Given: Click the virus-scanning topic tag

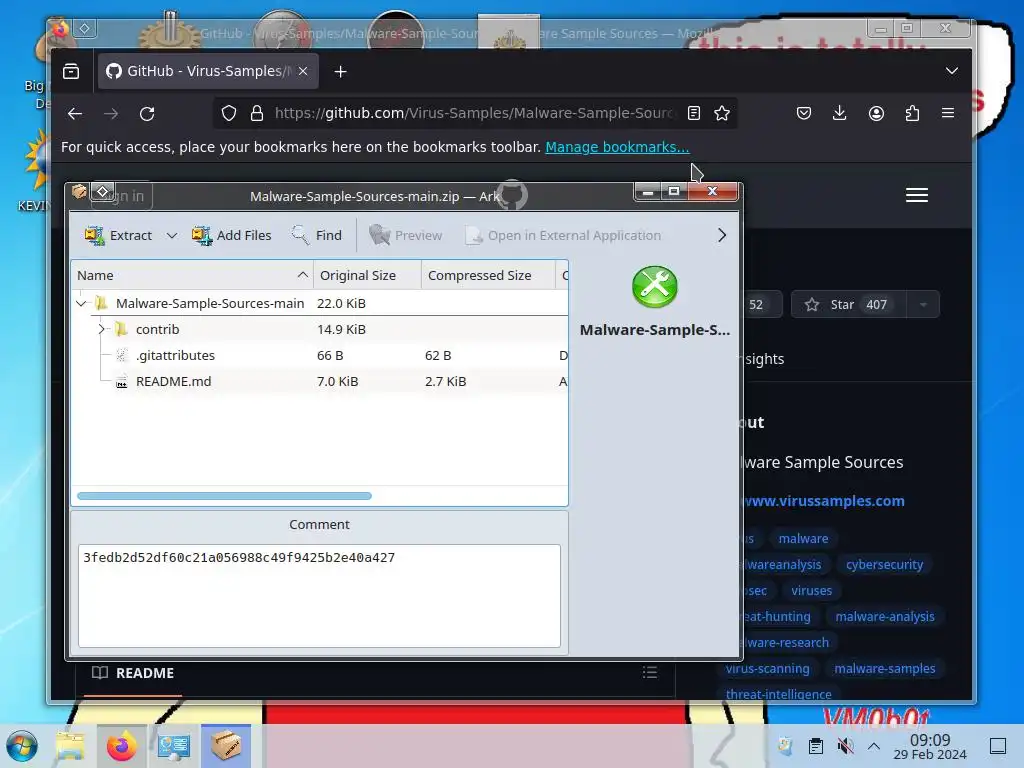Looking at the screenshot, I should click(x=767, y=669).
